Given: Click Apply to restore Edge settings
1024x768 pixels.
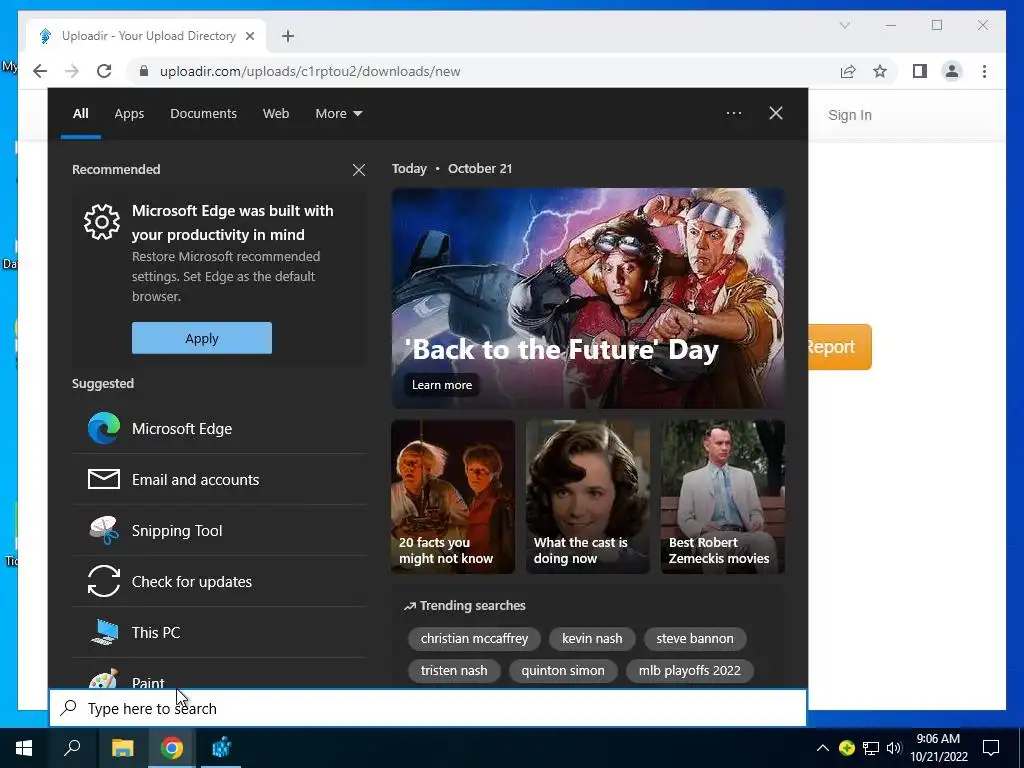Looking at the screenshot, I should tap(202, 338).
